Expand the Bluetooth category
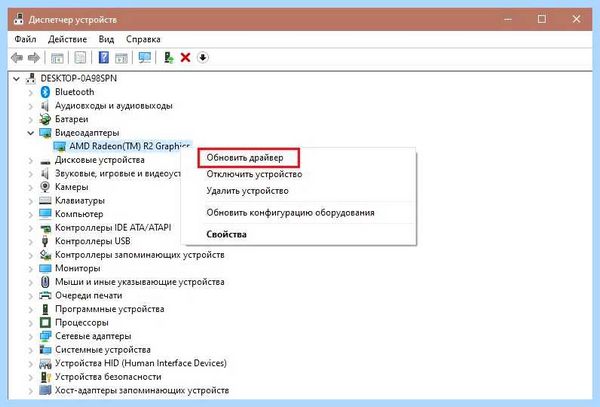The height and width of the screenshot is (407, 600). (30, 92)
